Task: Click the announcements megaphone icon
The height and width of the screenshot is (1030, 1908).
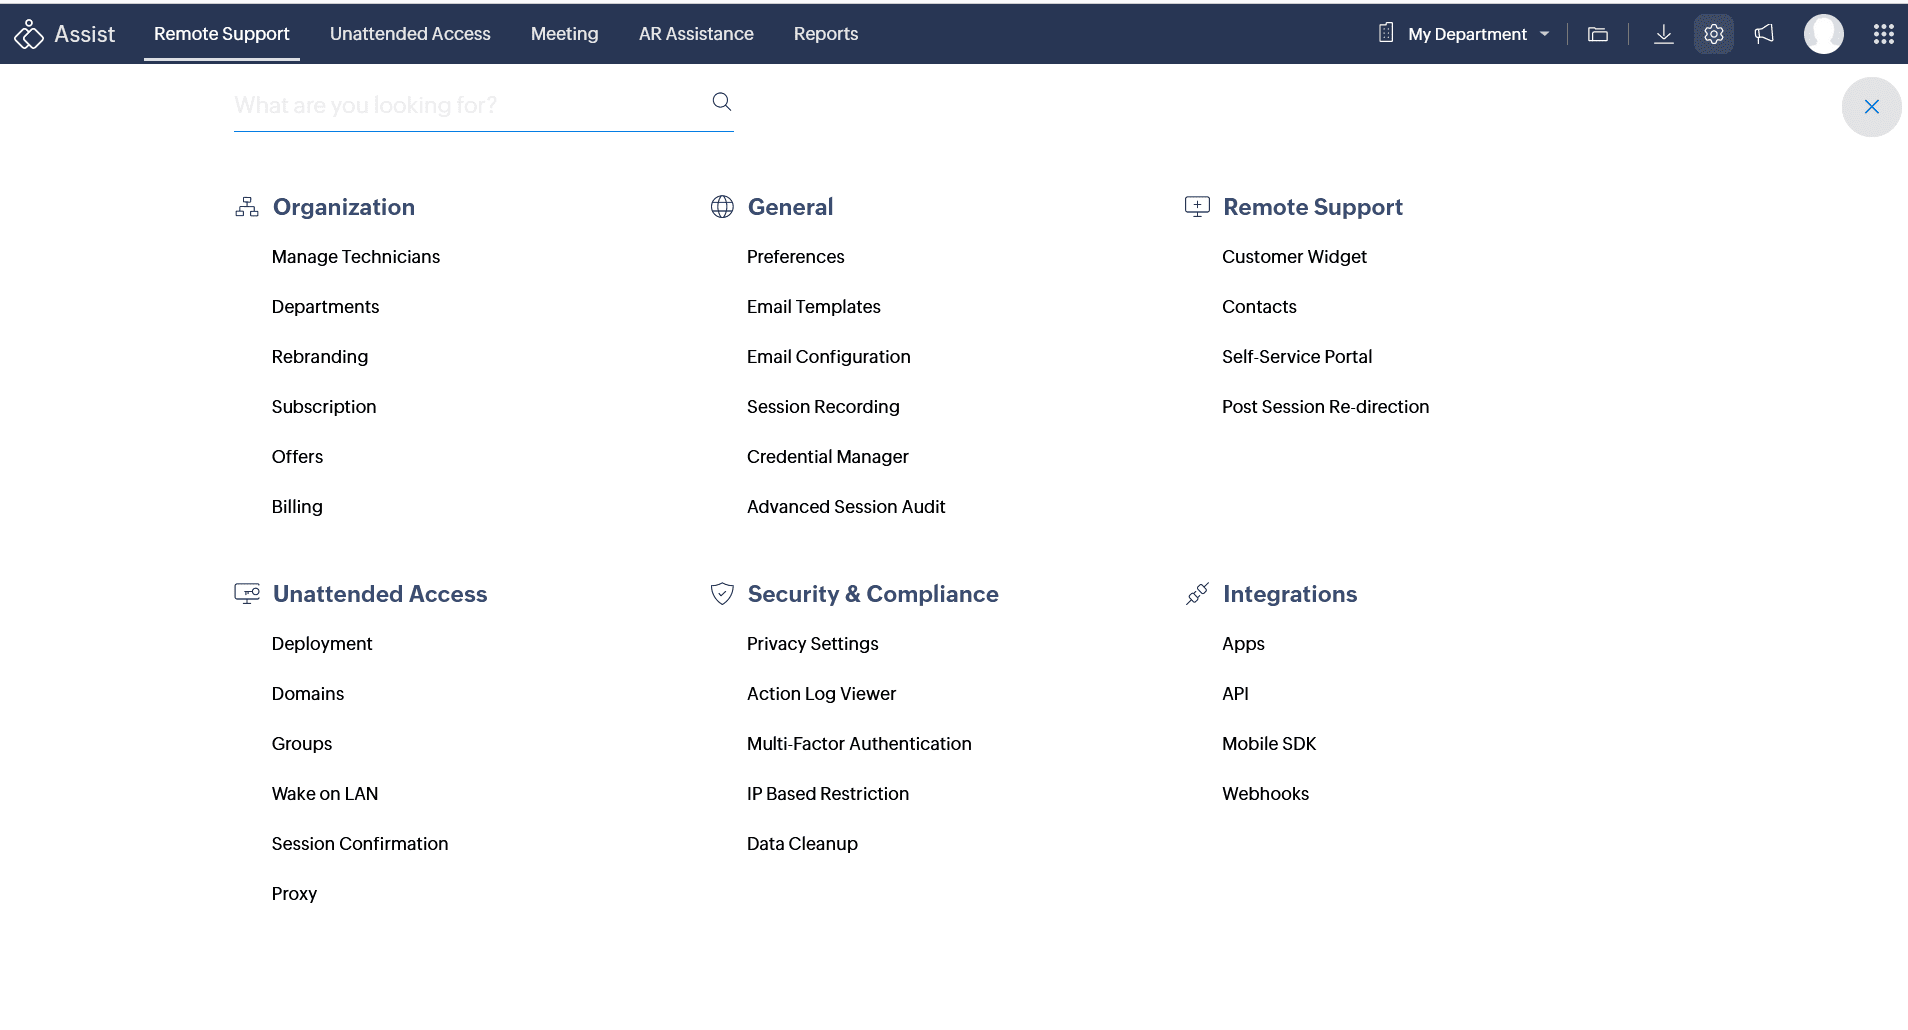Action: pos(1764,34)
